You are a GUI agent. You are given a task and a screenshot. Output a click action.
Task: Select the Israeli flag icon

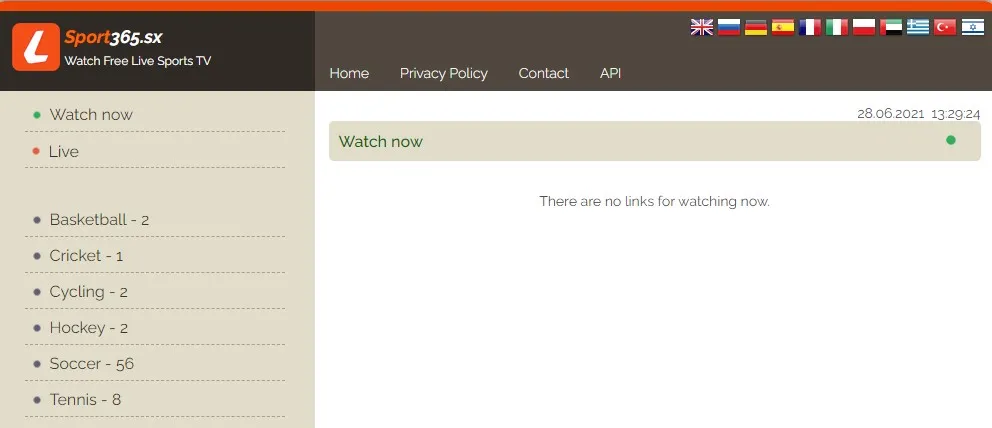[972, 27]
